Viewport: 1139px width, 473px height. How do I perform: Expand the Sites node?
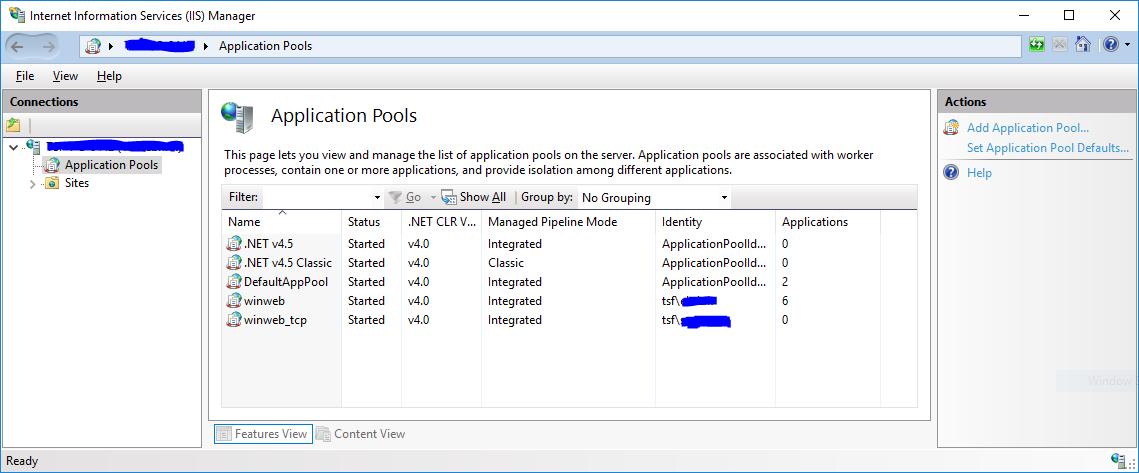[x=32, y=184]
